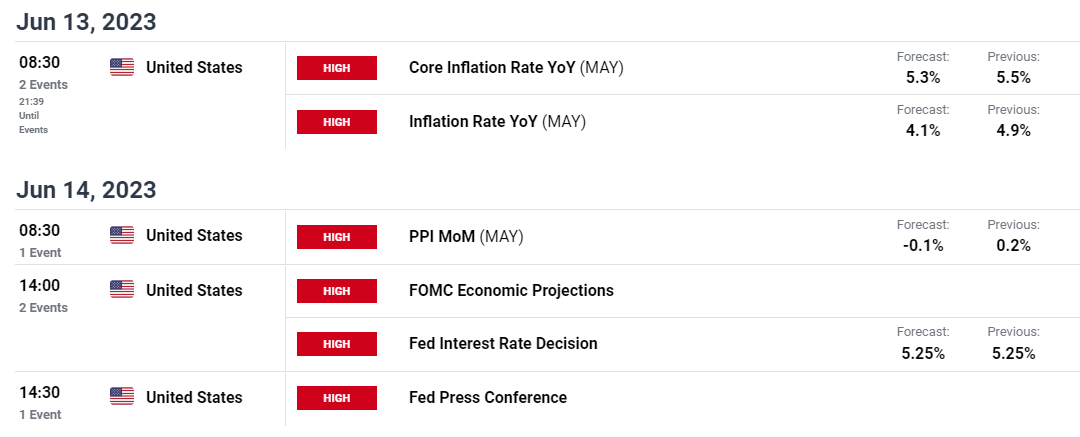Open the Inflation Rate YoY (MAY) event
The width and height of the screenshot is (1080, 437).
click(x=497, y=122)
